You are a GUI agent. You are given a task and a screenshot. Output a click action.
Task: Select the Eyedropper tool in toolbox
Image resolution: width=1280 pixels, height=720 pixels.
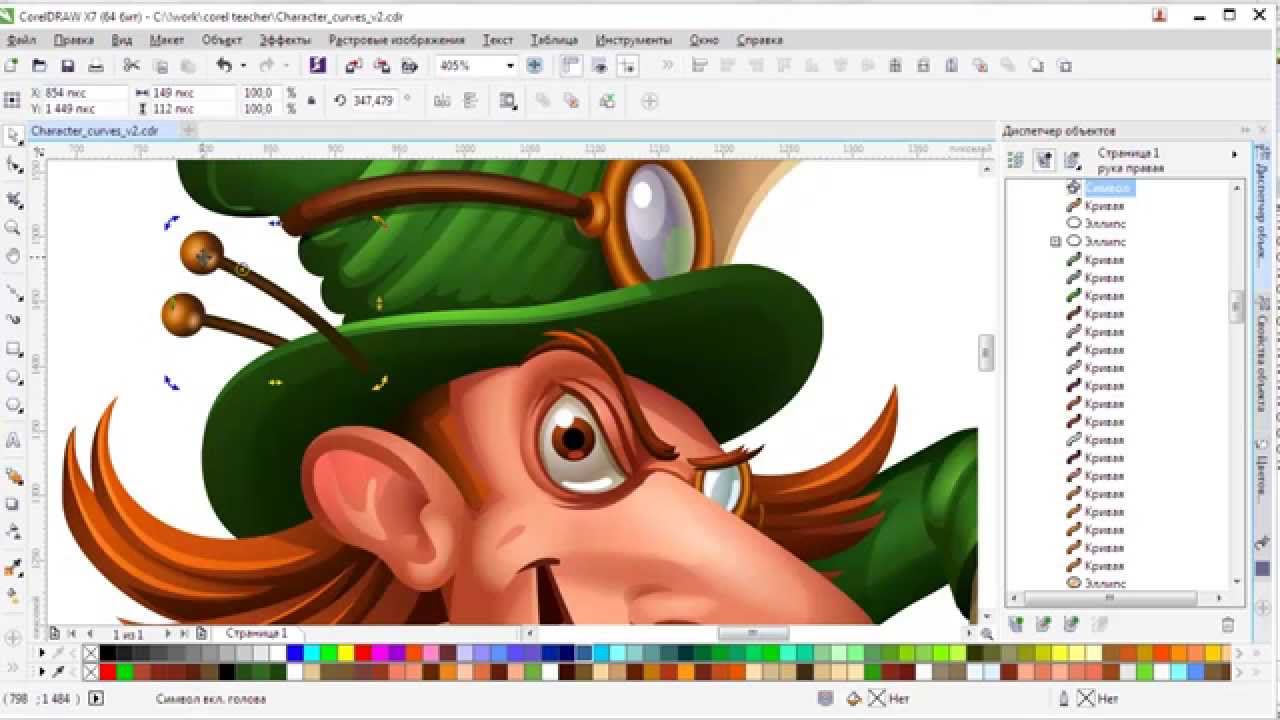click(x=13, y=568)
